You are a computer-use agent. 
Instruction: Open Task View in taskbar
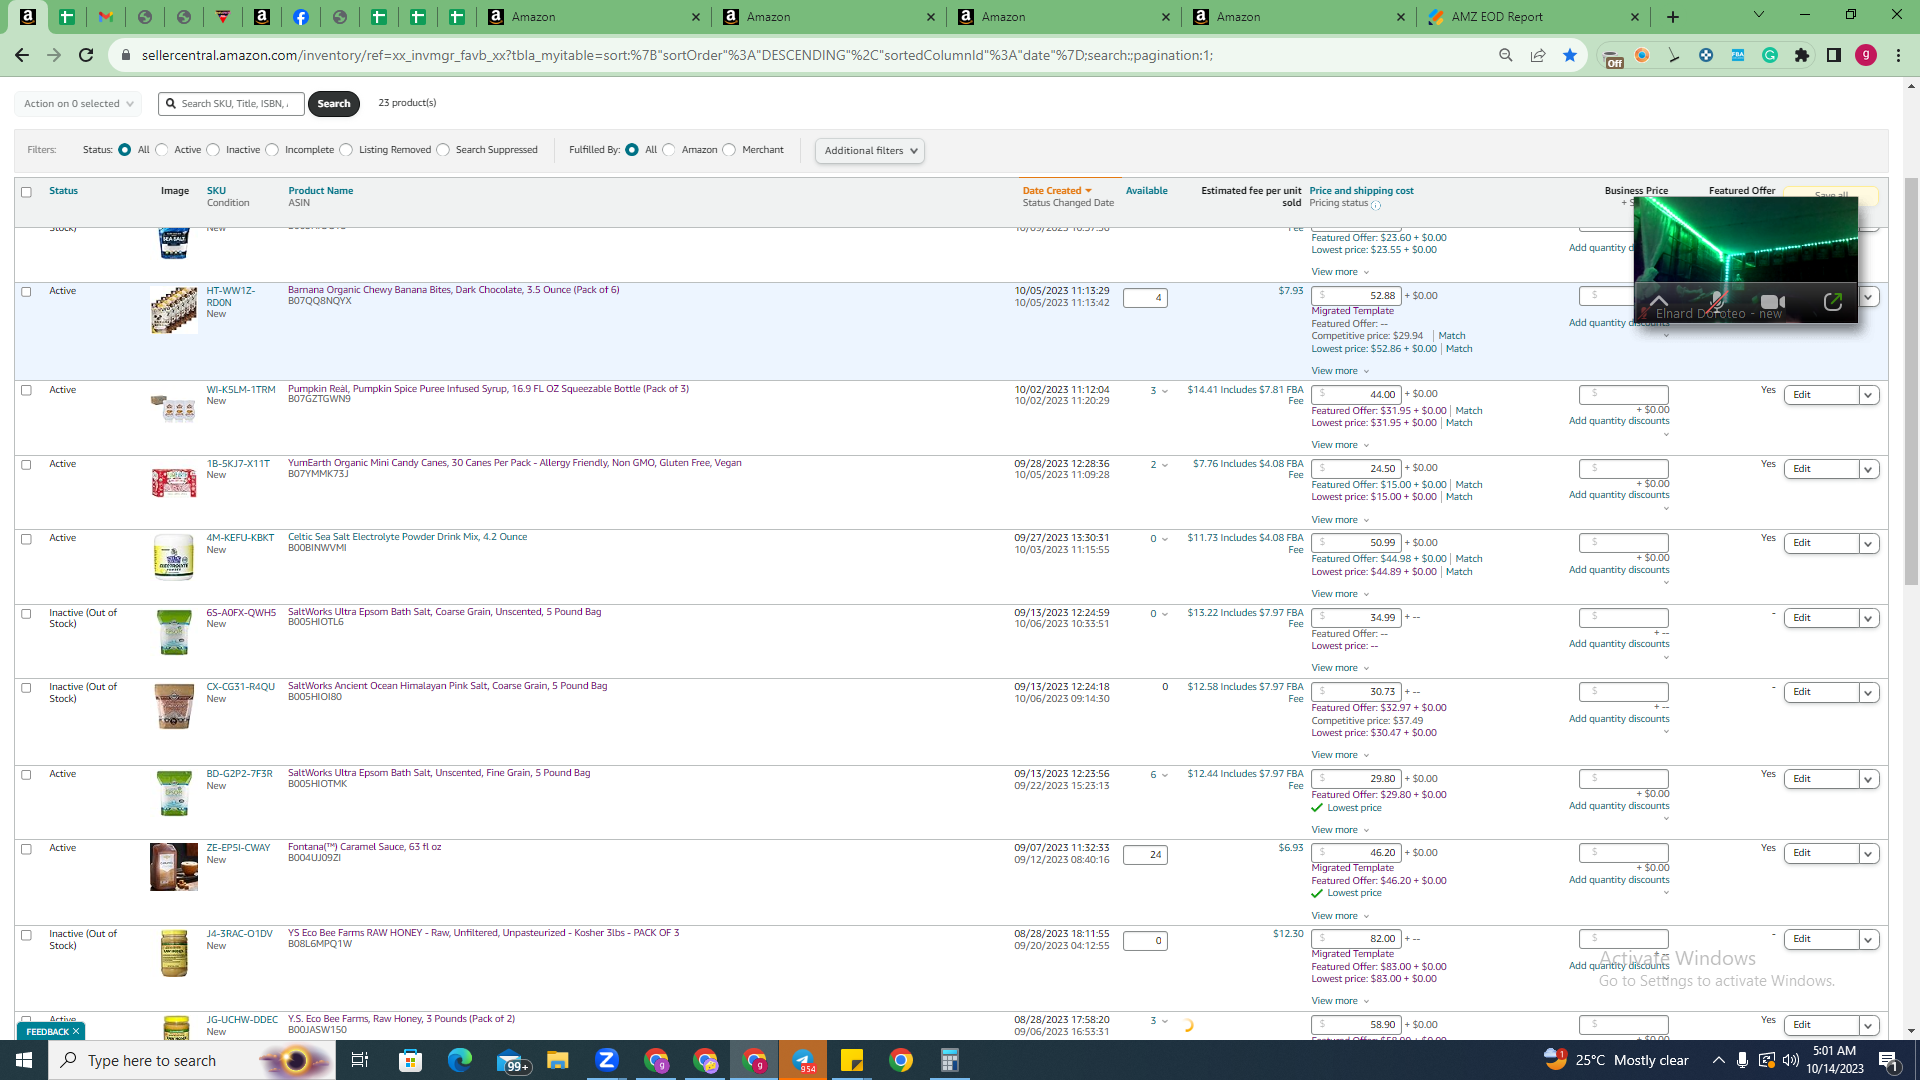(x=360, y=1060)
